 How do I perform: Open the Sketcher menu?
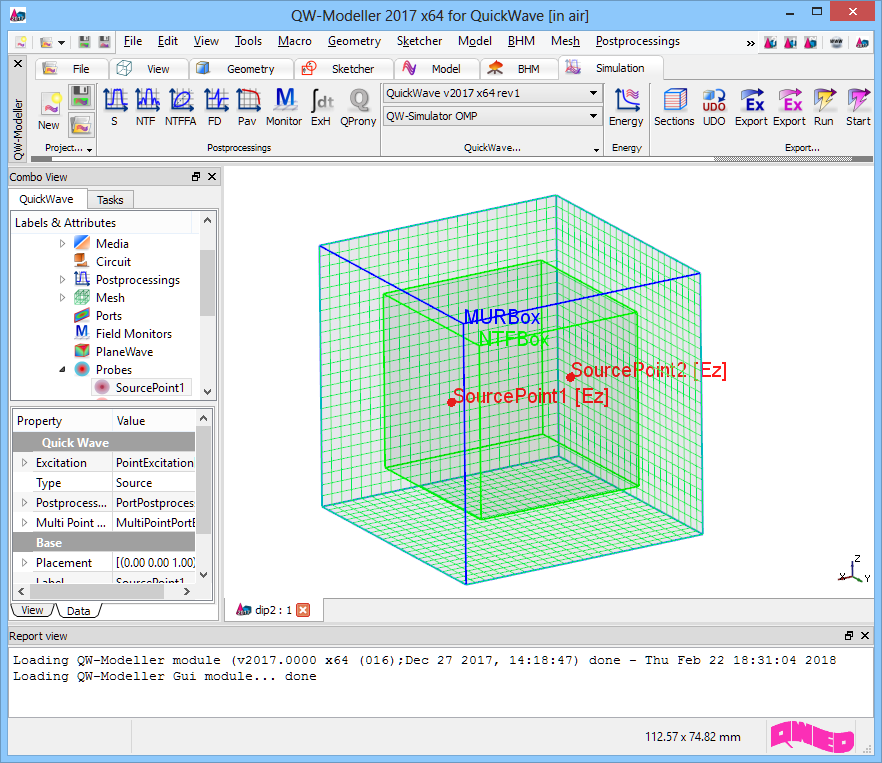pyautogui.click(x=419, y=41)
